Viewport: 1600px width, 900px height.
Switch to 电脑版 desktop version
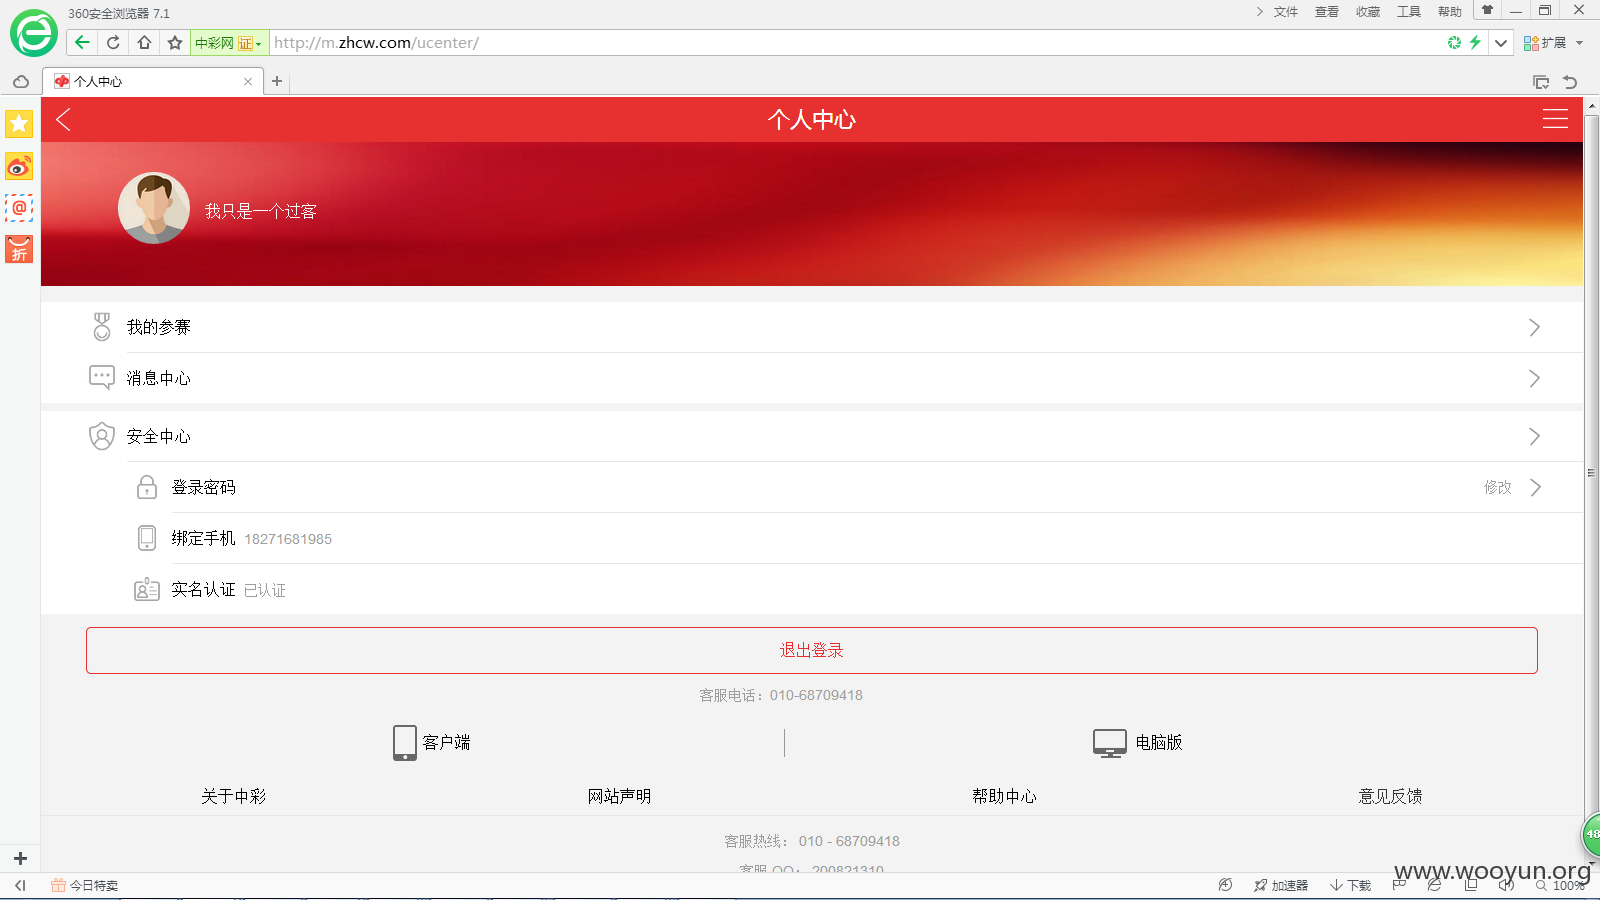[x=1138, y=742]
